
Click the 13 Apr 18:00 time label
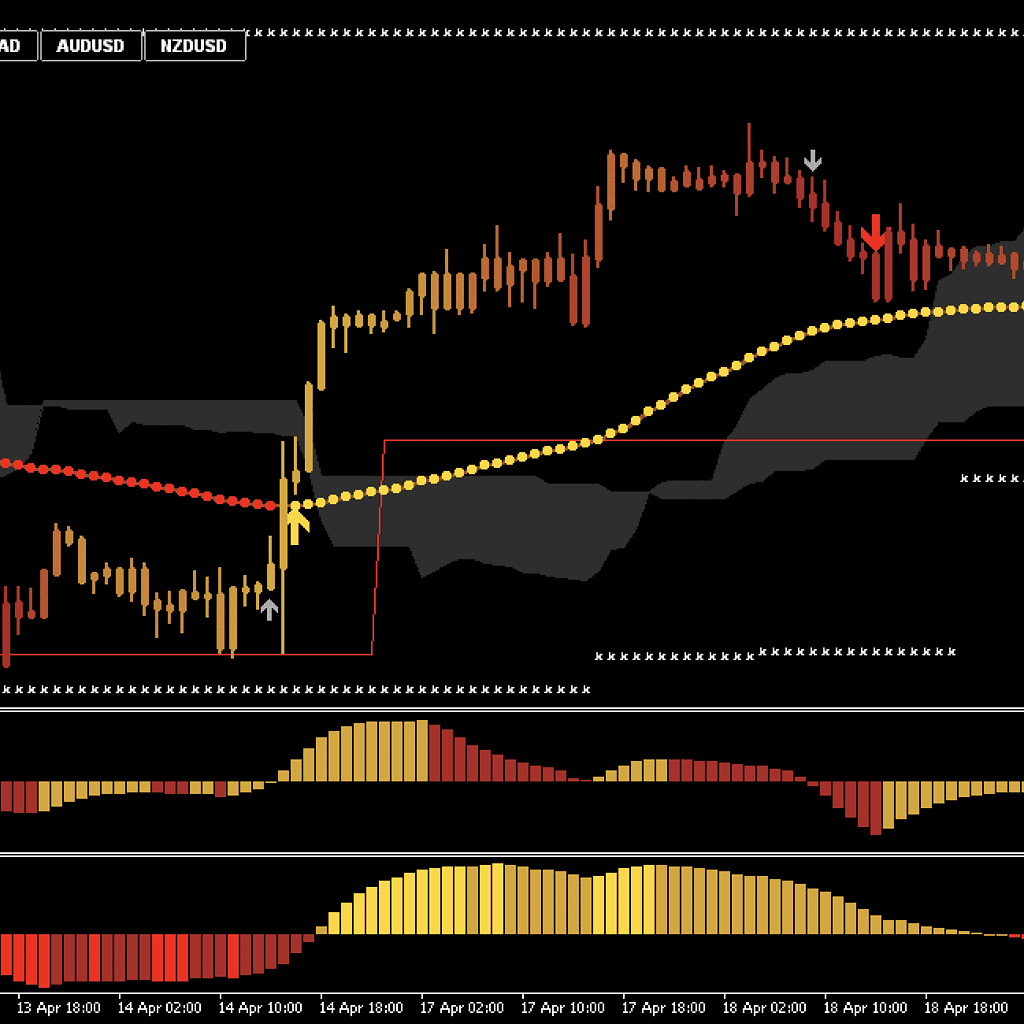tap(58, 1007)
